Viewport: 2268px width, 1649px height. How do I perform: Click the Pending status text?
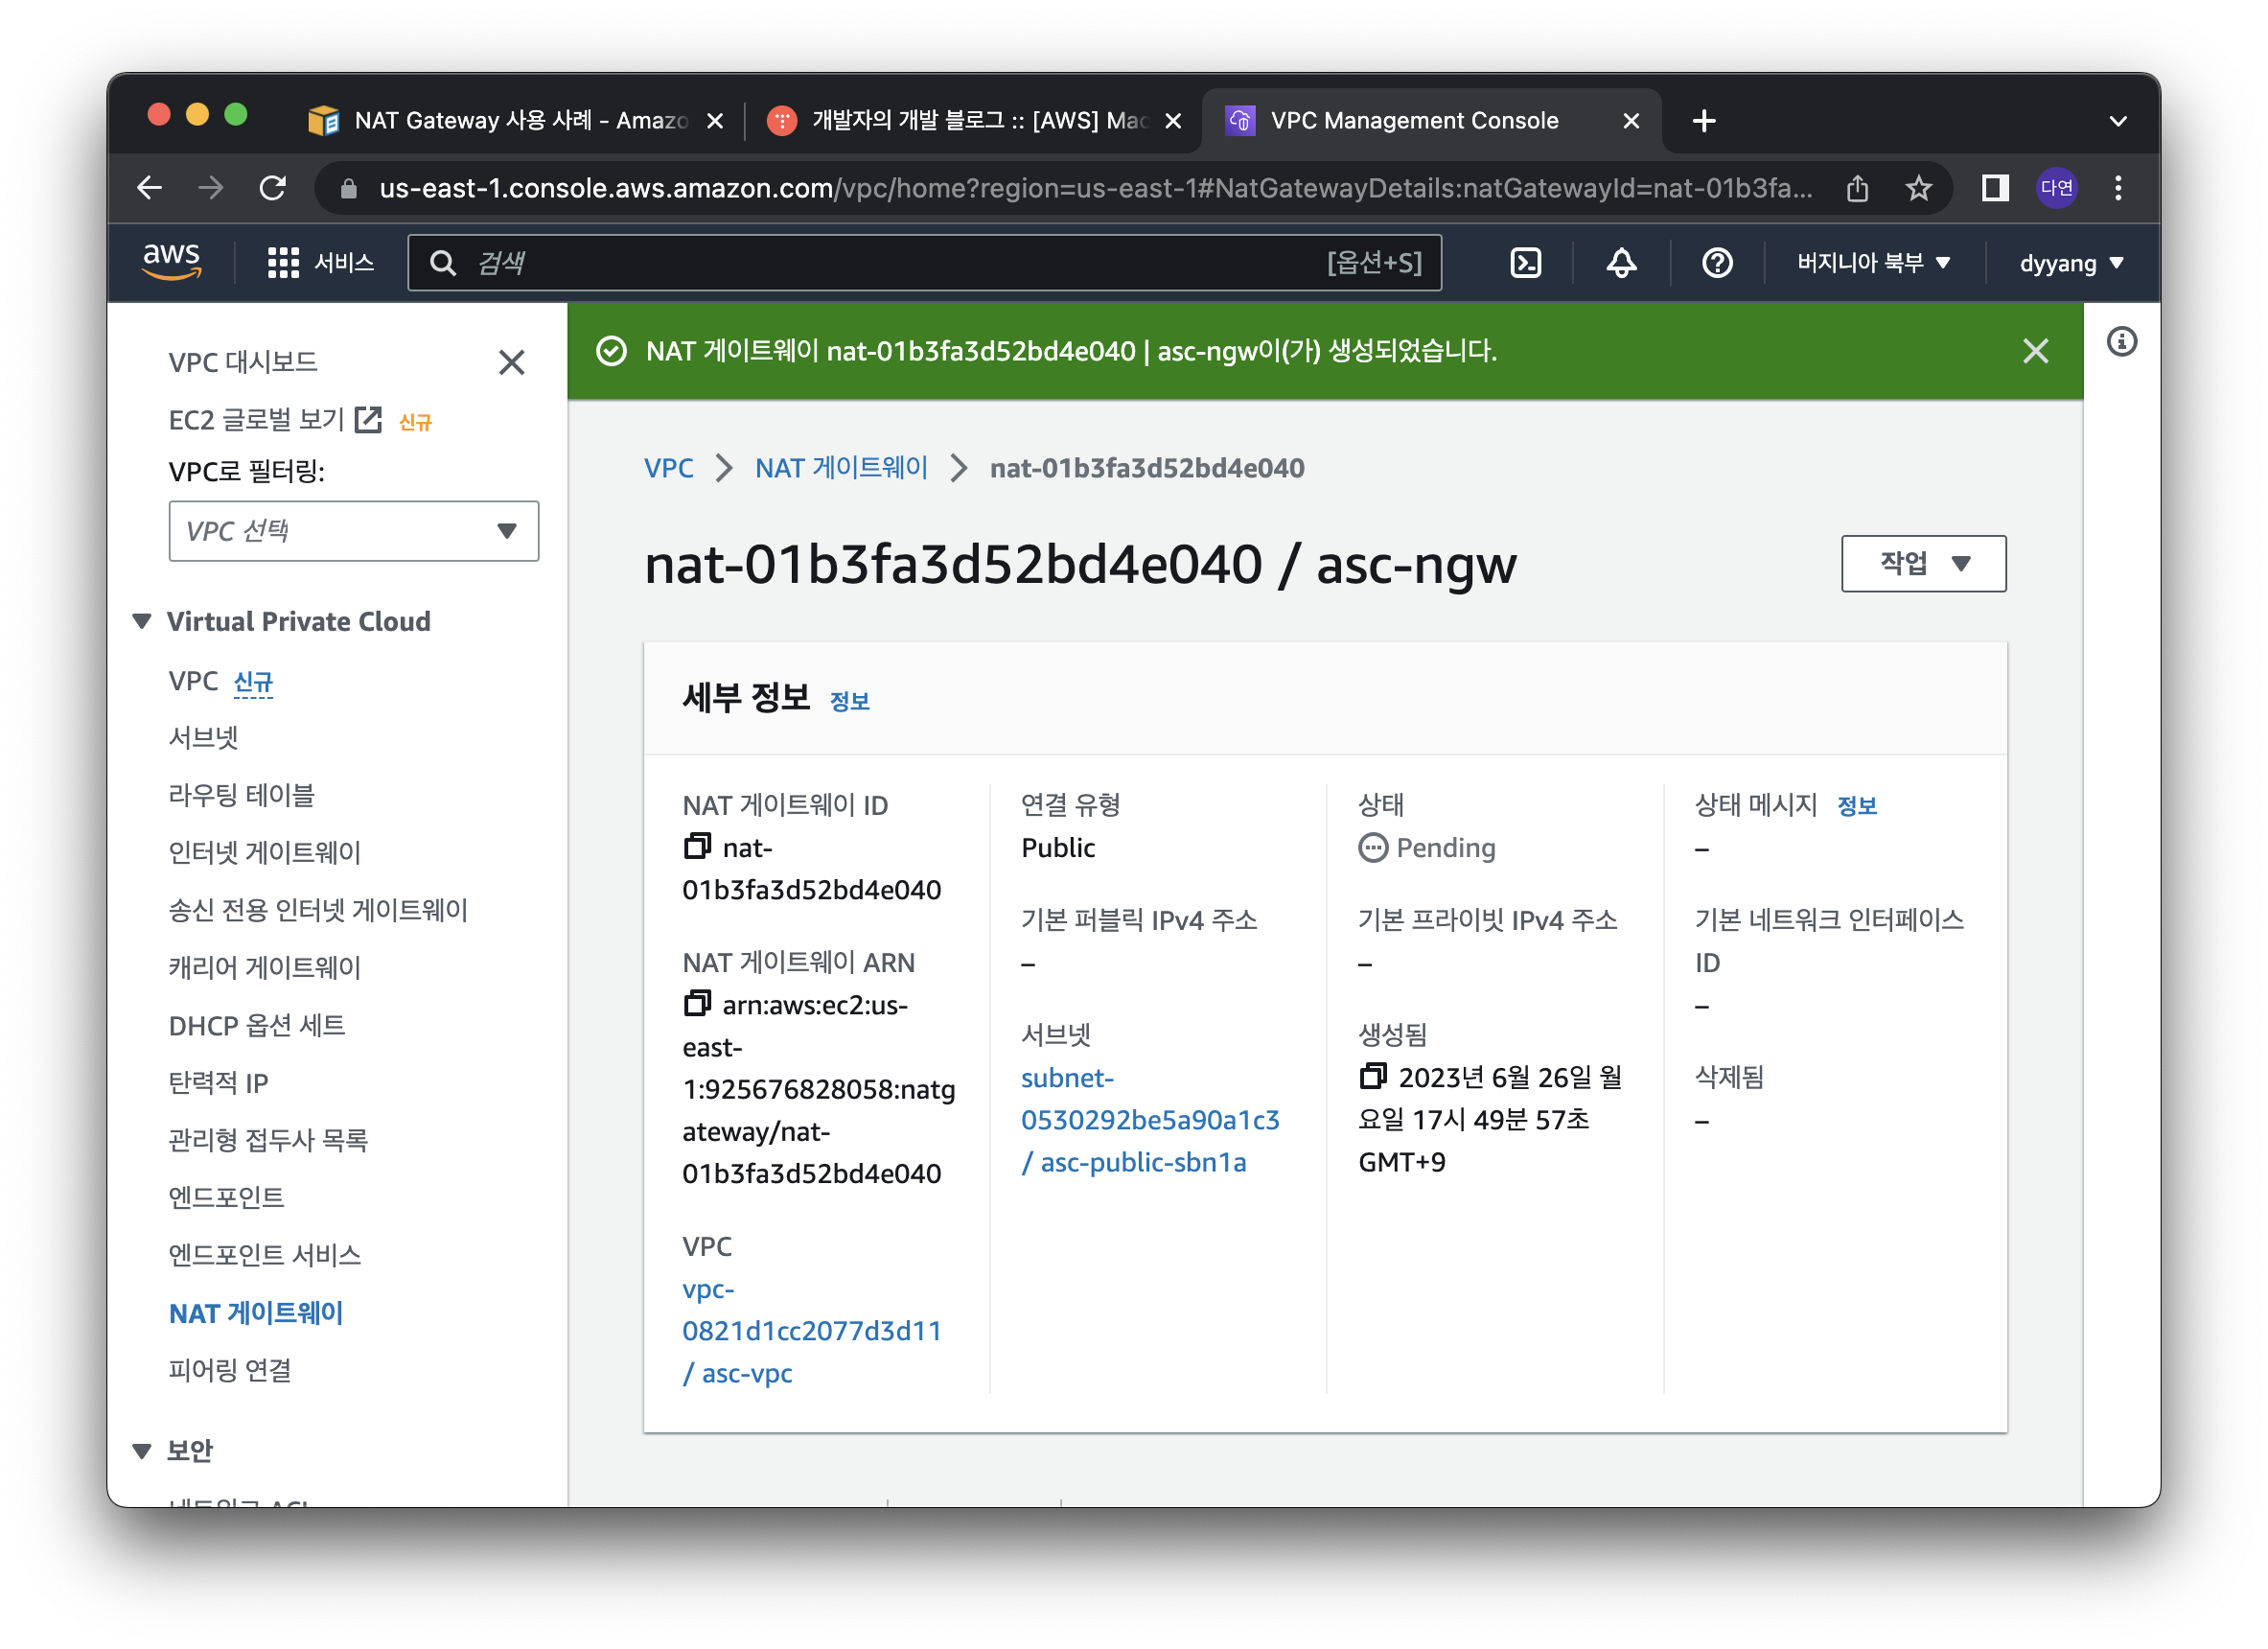(x=1445, y=848)
